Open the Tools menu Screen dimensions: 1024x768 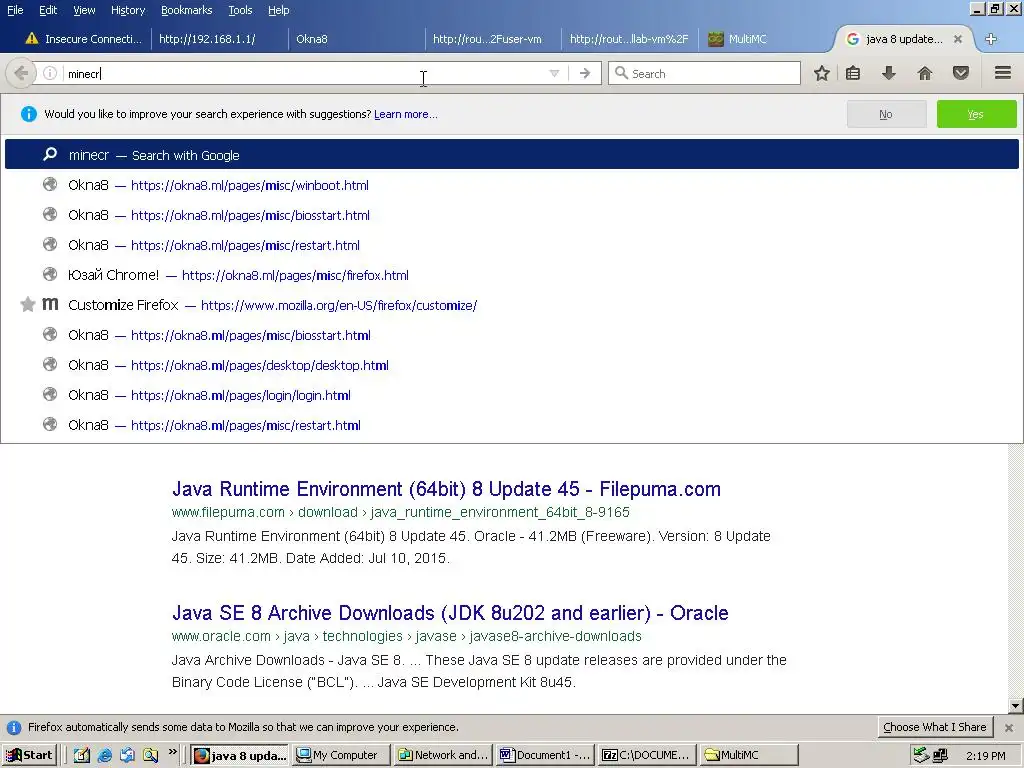point(240,10)
